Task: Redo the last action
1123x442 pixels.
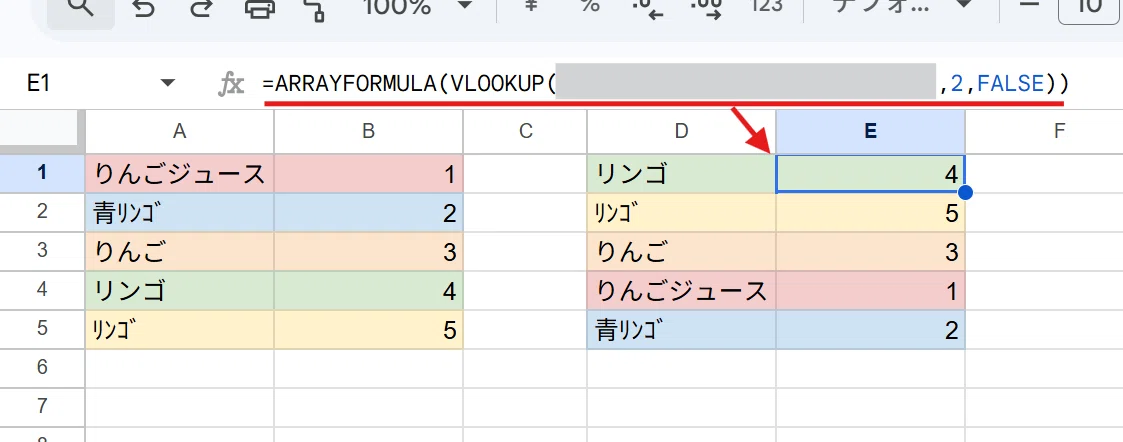Action: point(201,9)
